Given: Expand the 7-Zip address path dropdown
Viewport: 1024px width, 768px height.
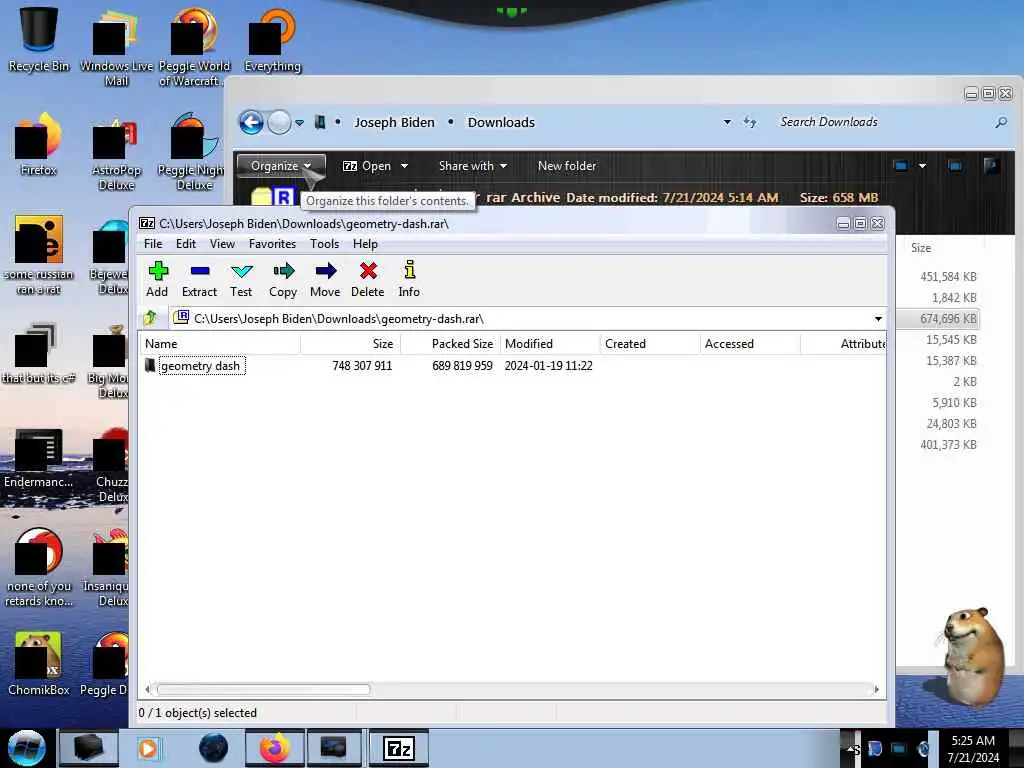Looking at the screenshot, I should [x=878, y=319].
